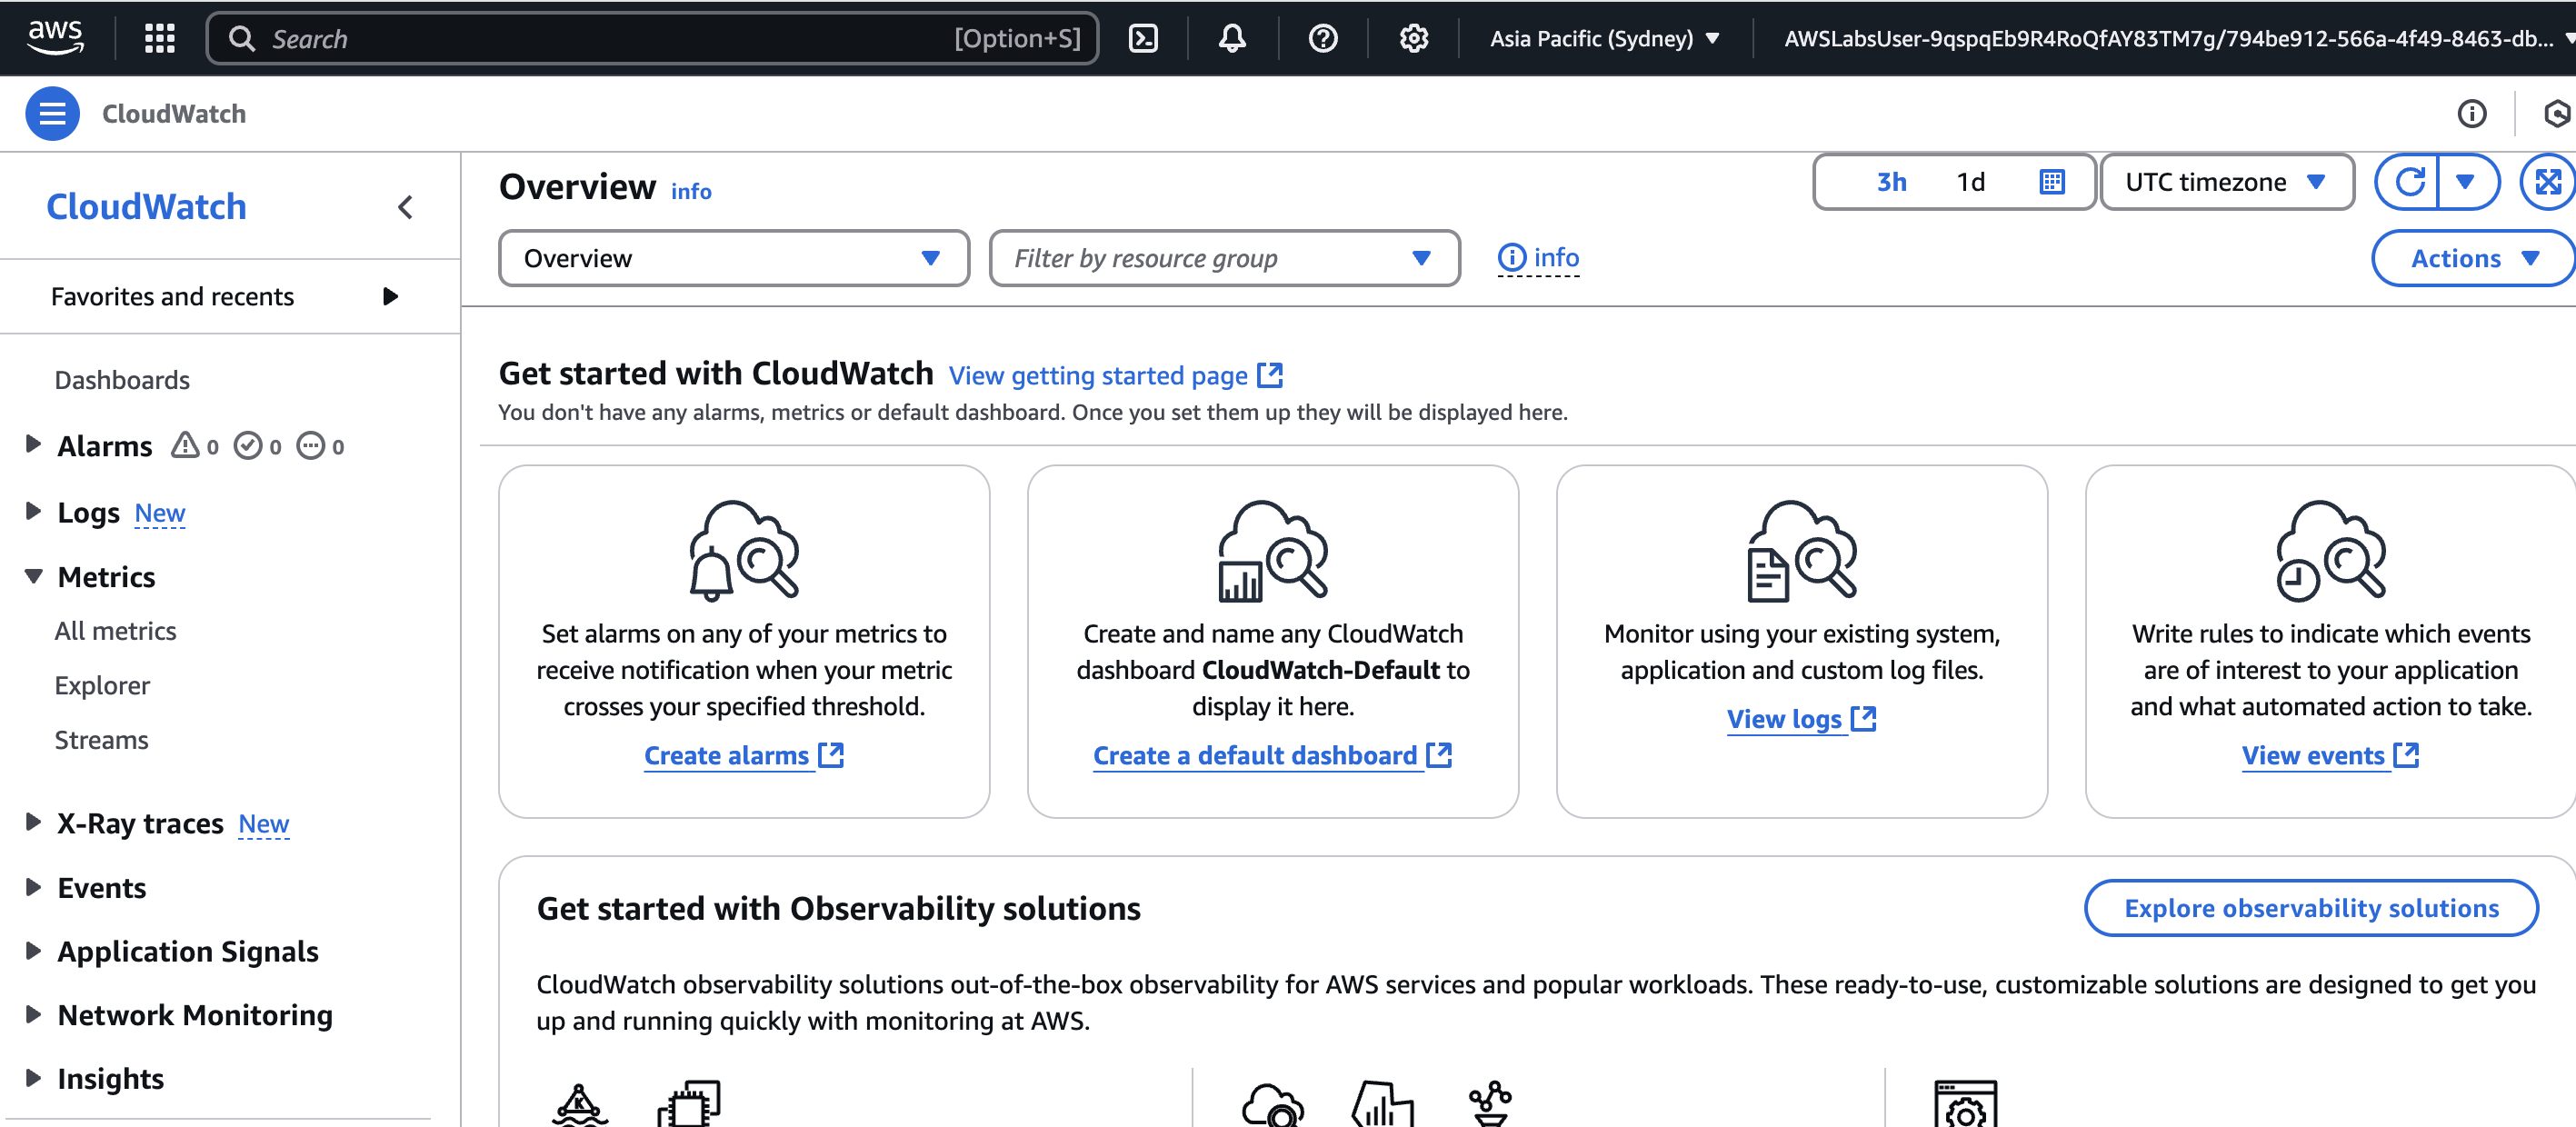The width and height of the screenshot is (2576, 1127).
Task: Open the help question mark menu
Action: click(1323, 38)
